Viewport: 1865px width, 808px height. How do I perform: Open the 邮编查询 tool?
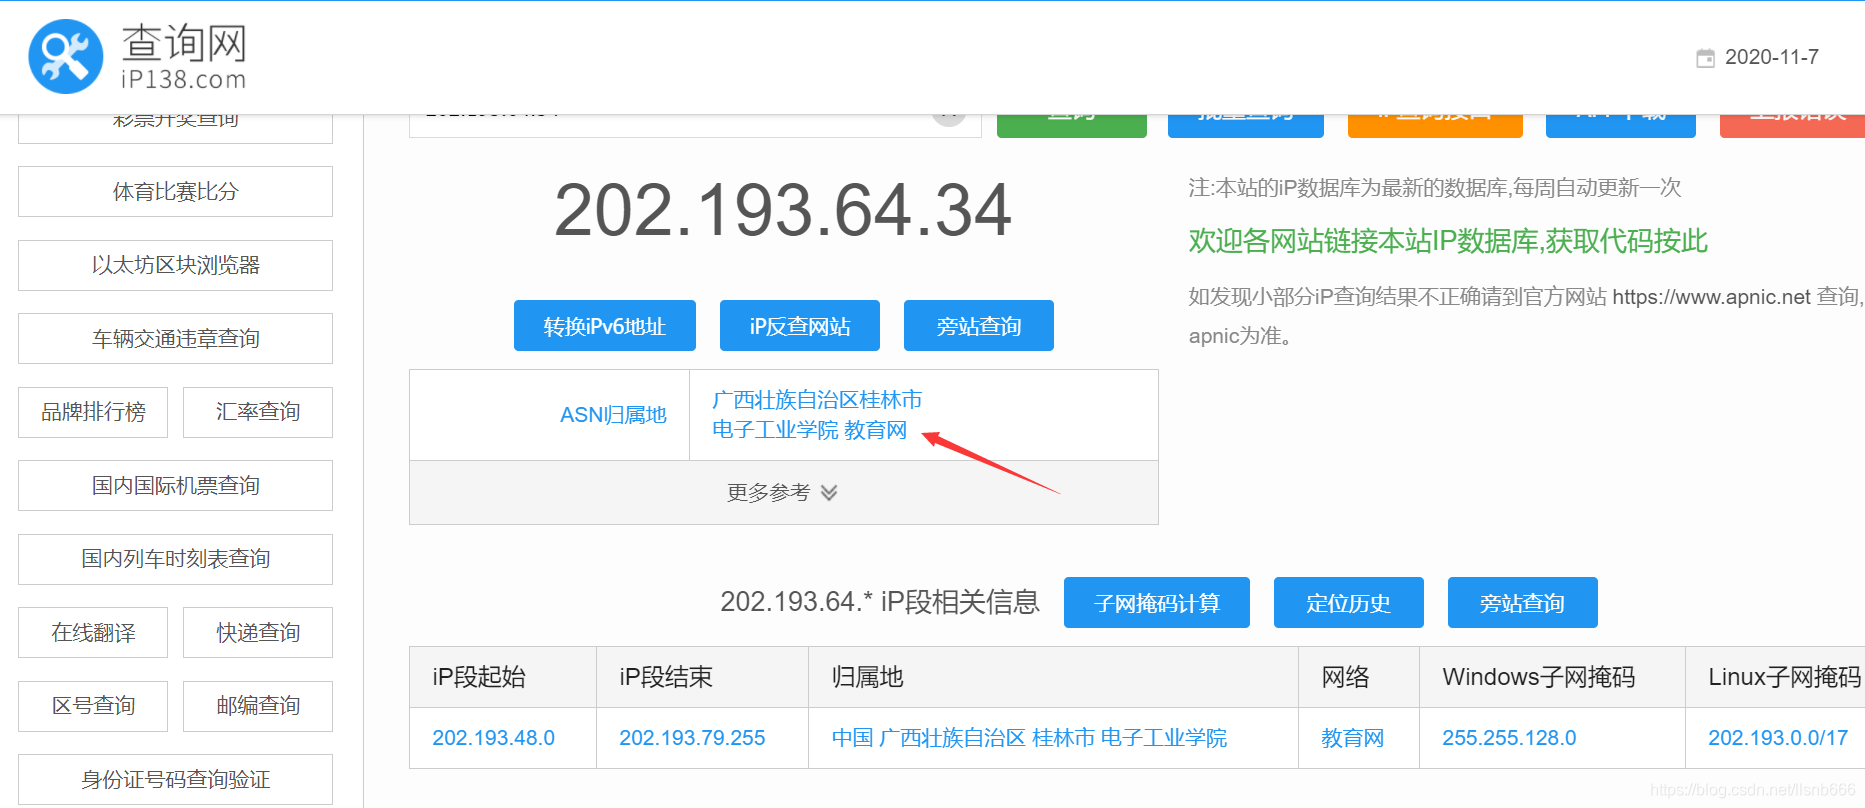258,706
